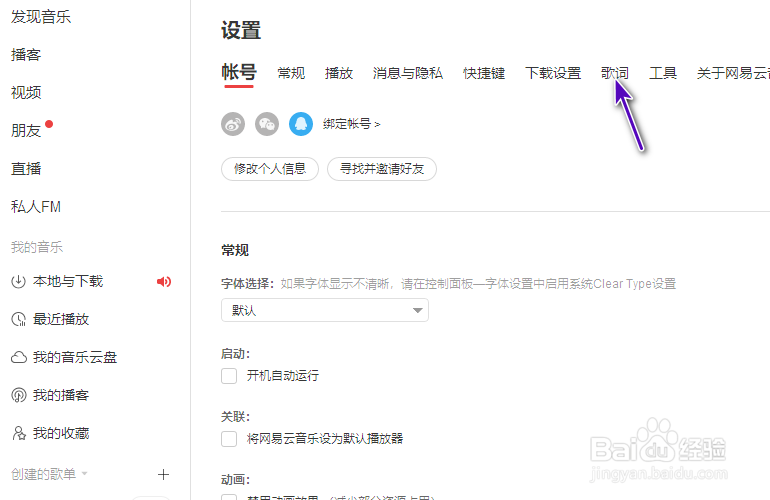
Task: Click the person-star icon beside 我的收藏
Action: [19, 433]
